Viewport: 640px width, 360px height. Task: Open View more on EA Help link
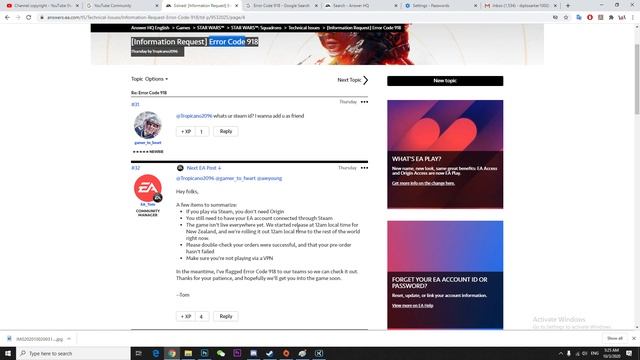[412, 305]
